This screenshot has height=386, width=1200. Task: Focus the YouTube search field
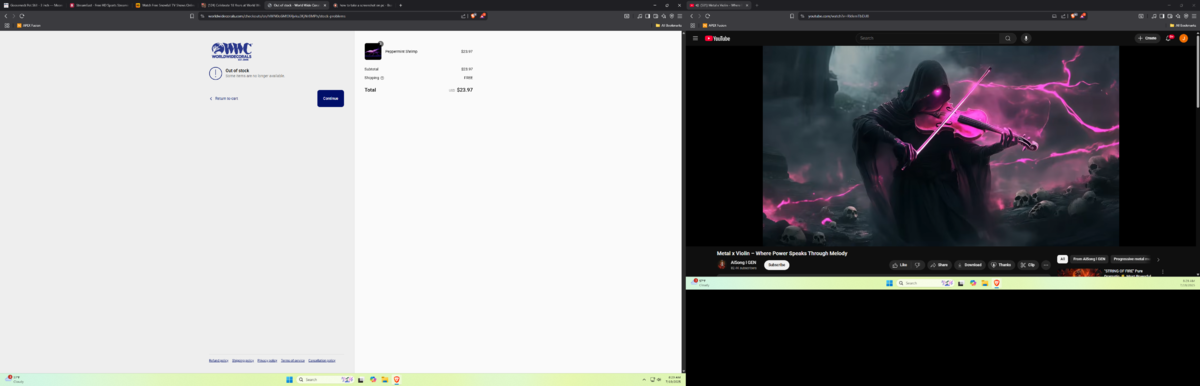tap(927, 38)
